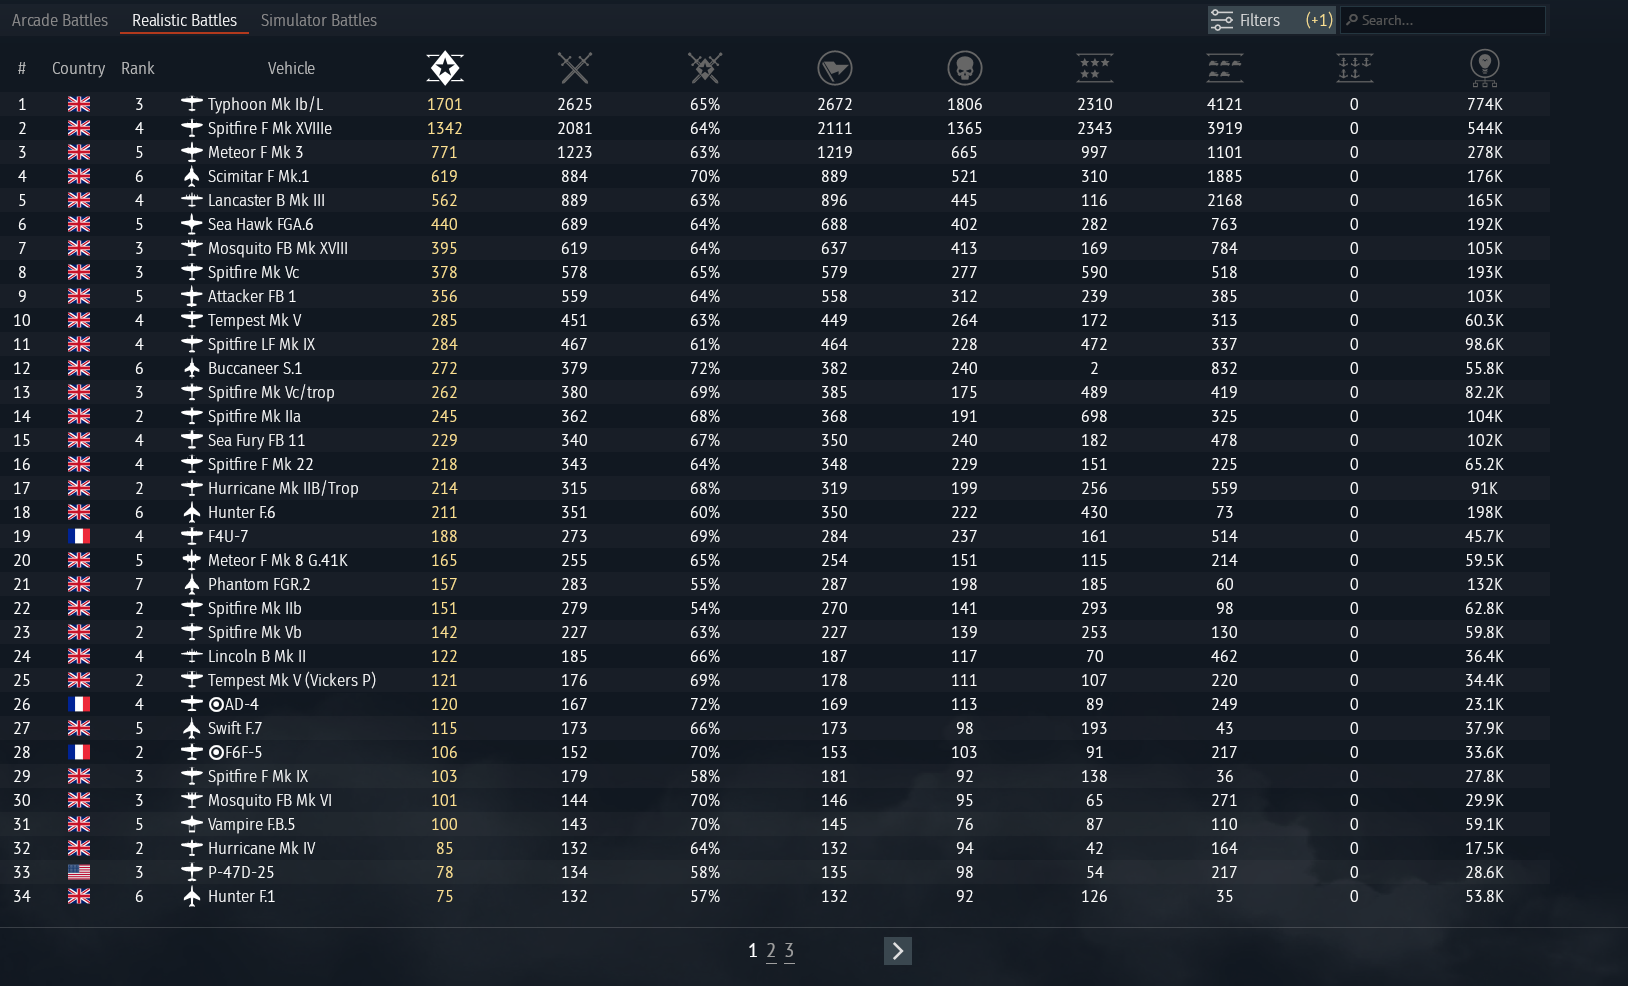The width and height of the screenshot is (1628, 986).
Task: Select Tempest Mk V row at rank 10
Action: [775, 320]
